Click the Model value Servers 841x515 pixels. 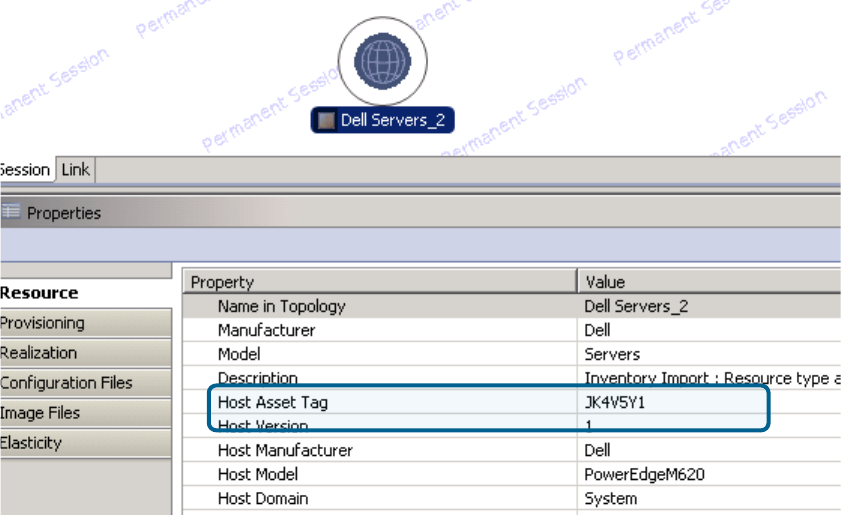tap(612, 355)
